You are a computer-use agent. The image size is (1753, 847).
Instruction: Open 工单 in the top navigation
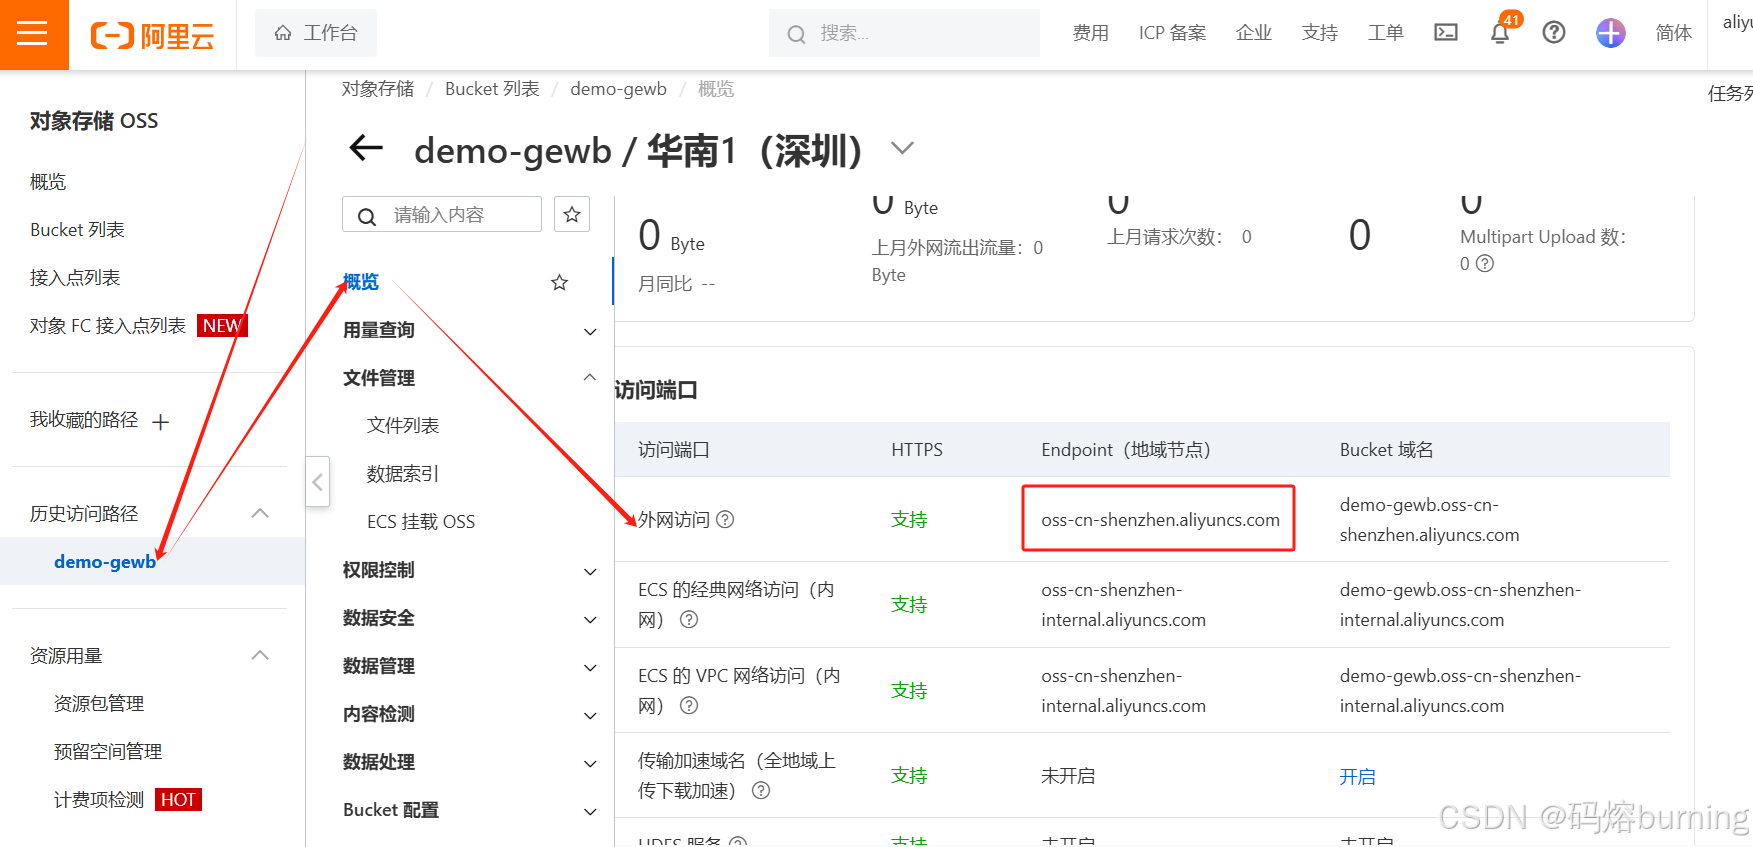click(1386, 33)
